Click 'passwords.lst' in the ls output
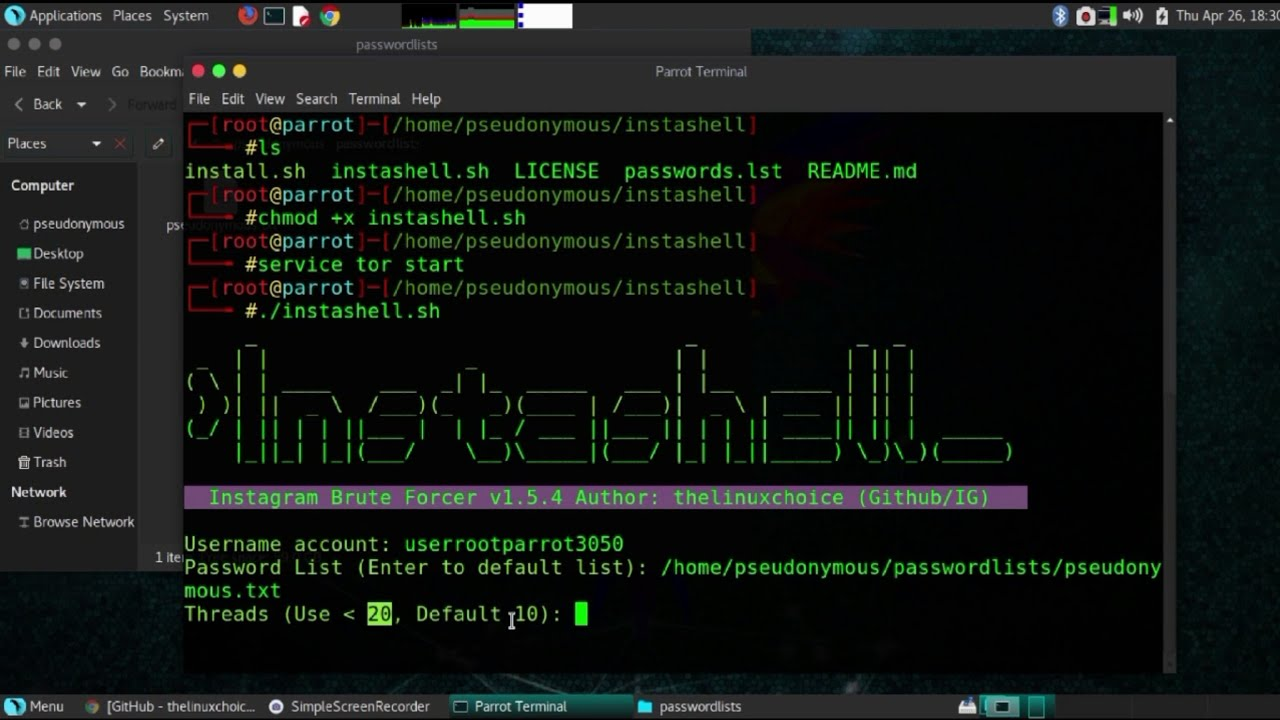The height and width of the screenshot is (720, 1280). [x=703, y=171]
